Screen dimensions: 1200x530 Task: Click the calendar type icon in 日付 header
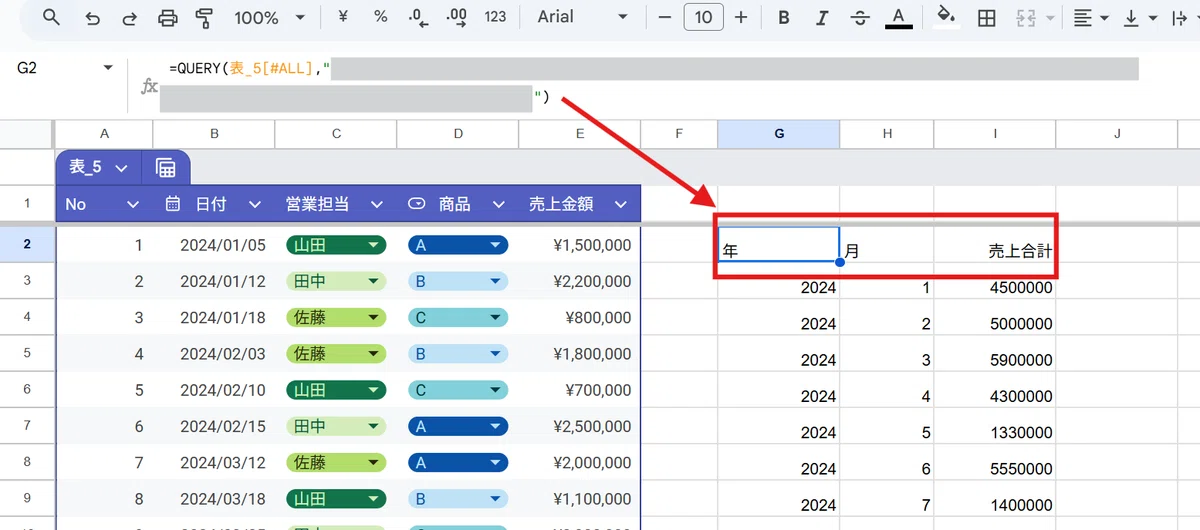click(173, 204)
